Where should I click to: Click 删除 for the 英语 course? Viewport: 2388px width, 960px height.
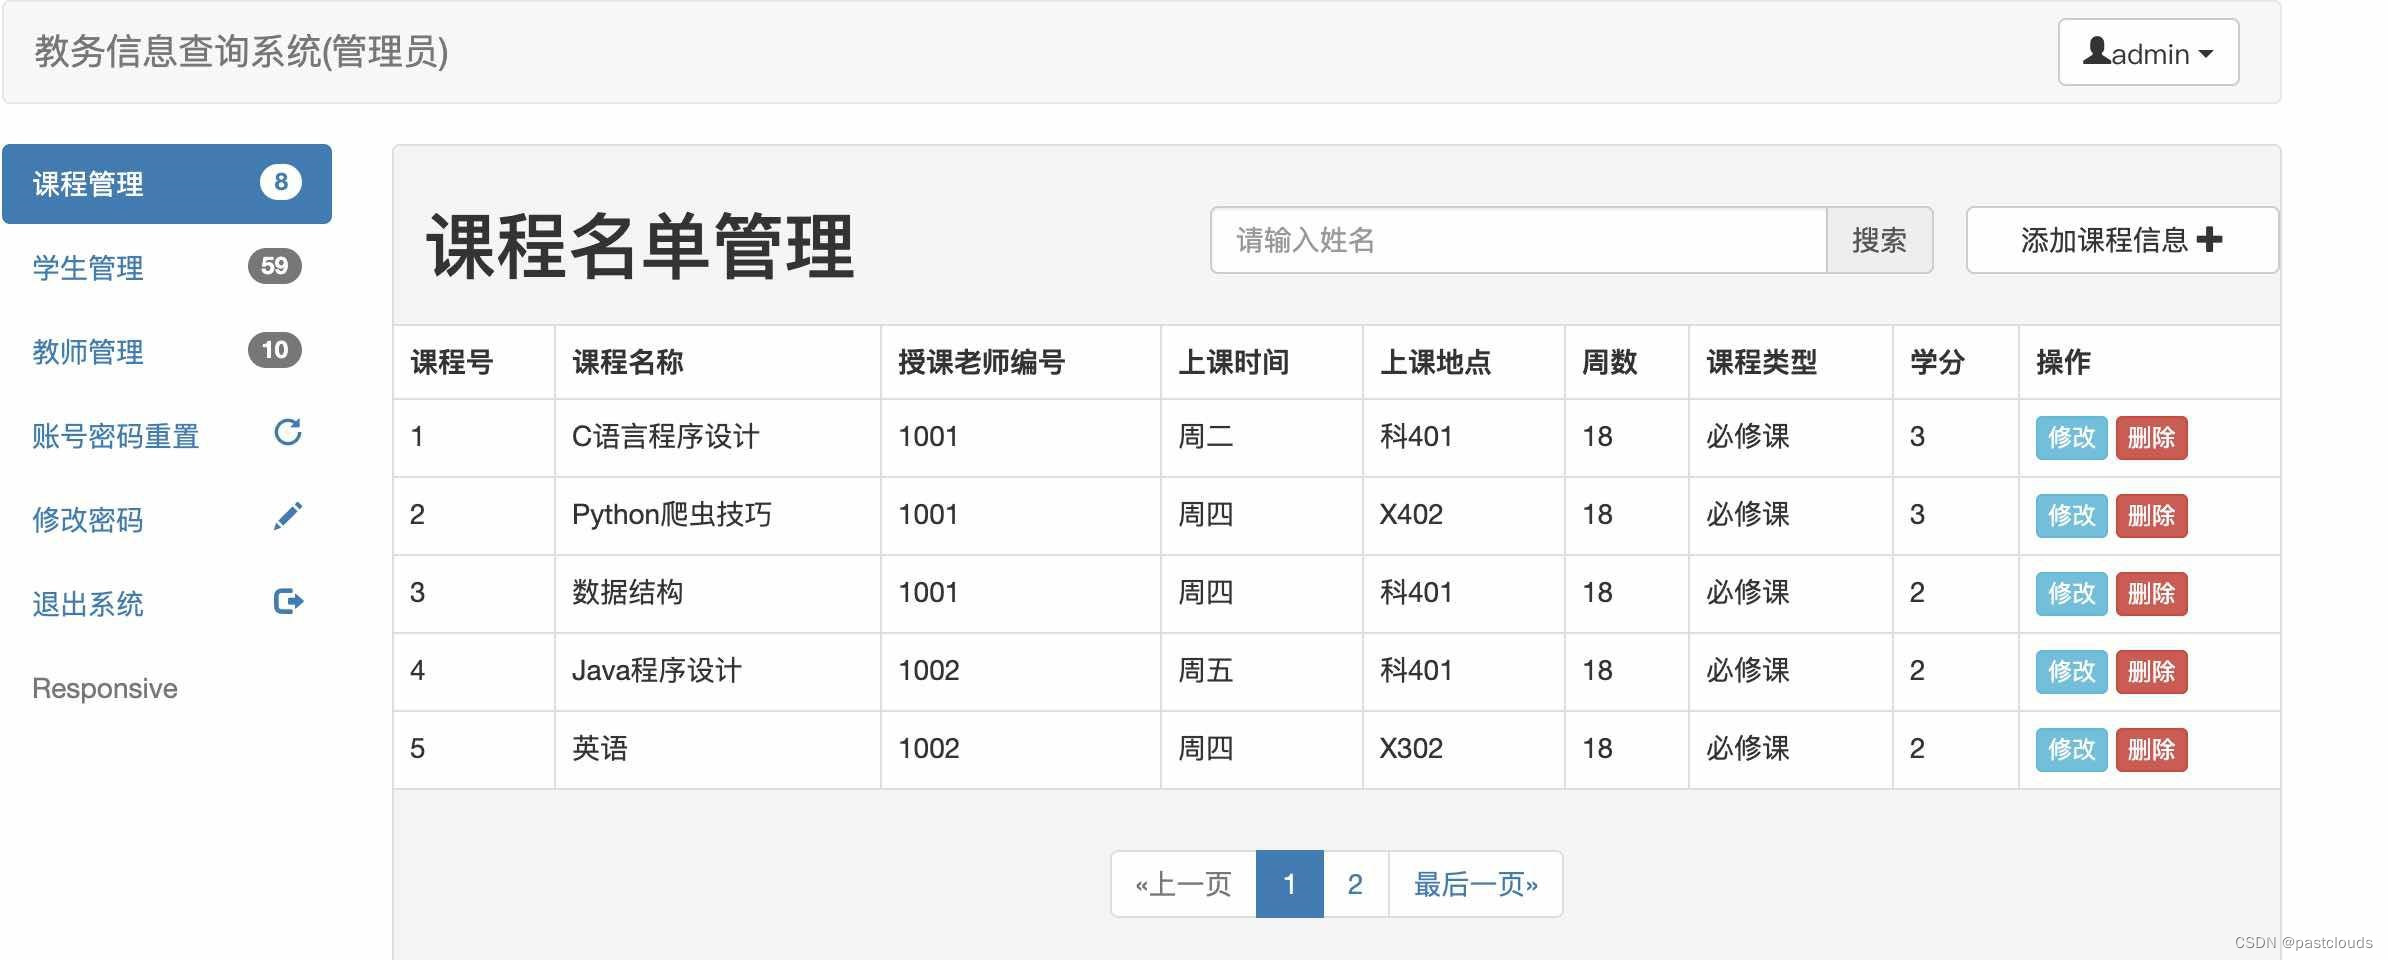[x=2151, y=749]
